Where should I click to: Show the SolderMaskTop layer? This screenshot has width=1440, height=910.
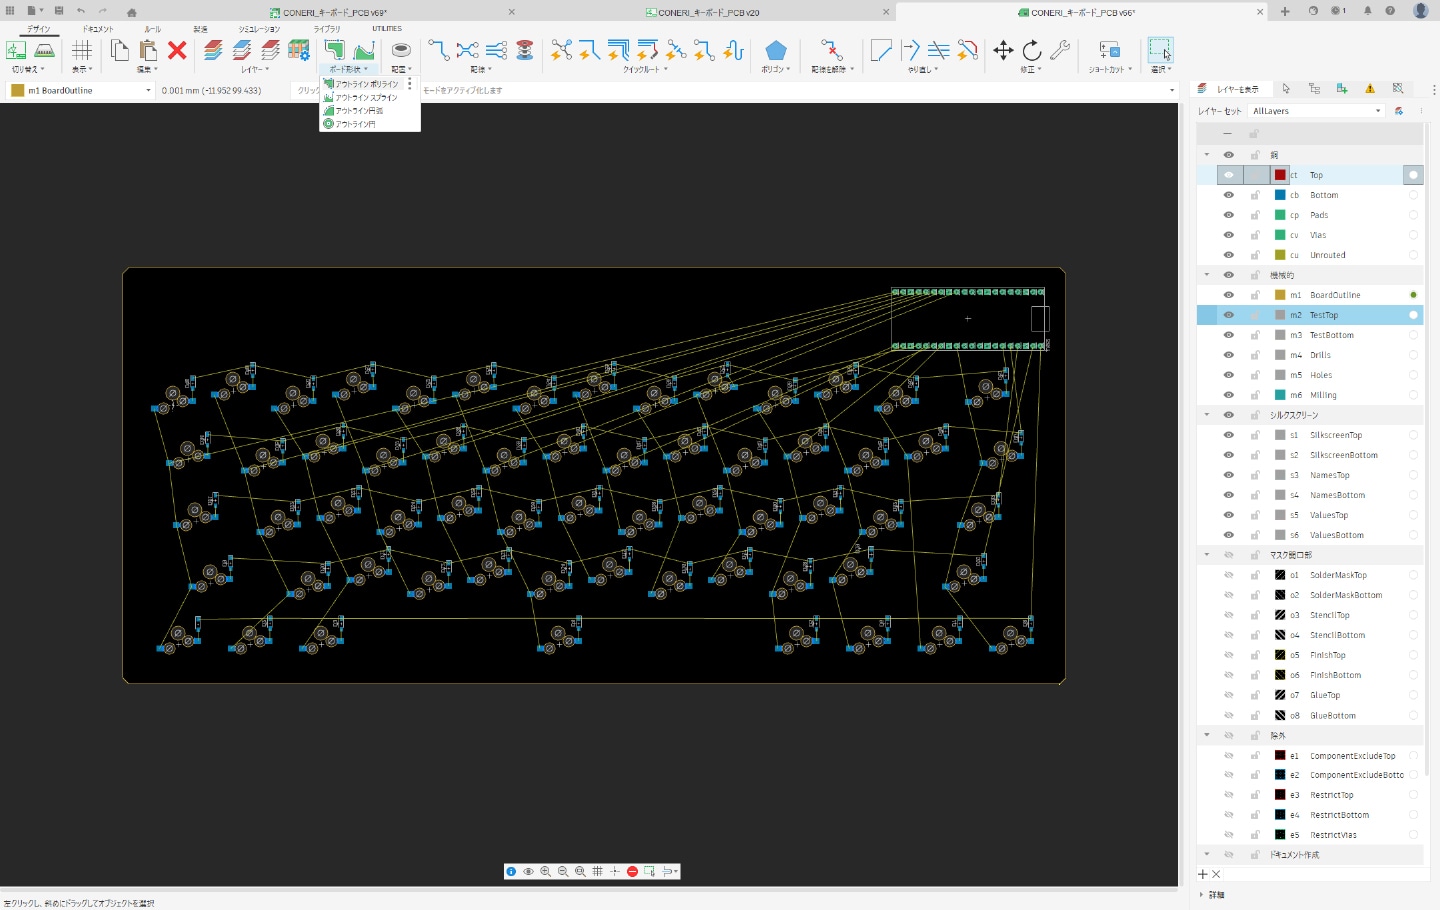pyautogui.click(x=1228, y=575)
